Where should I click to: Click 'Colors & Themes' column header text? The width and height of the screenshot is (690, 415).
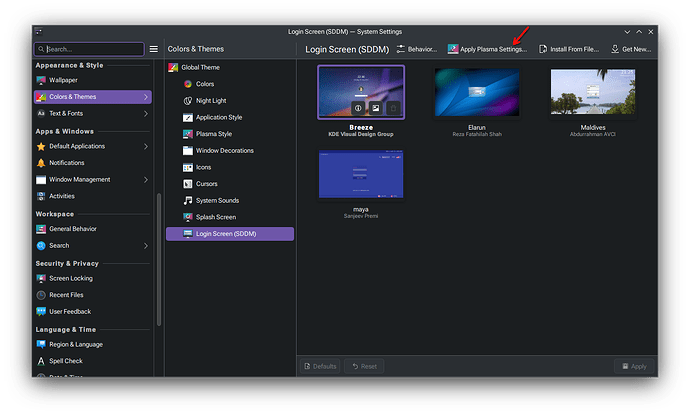[195, 49]
